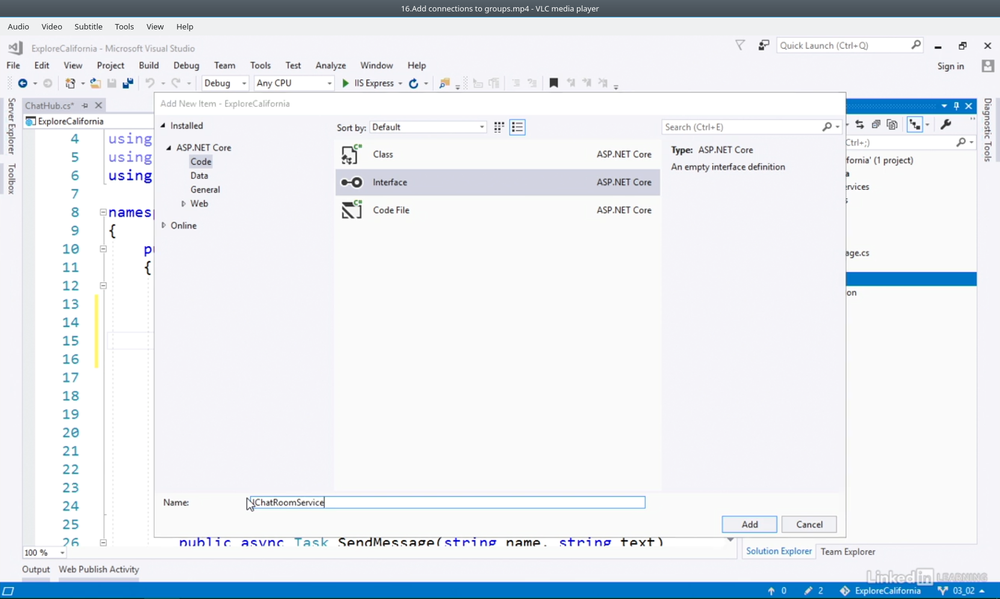This screenshot has width=1000, height=599.
Task: Click the account avatar icon beside Sign in
Action: 988,66
